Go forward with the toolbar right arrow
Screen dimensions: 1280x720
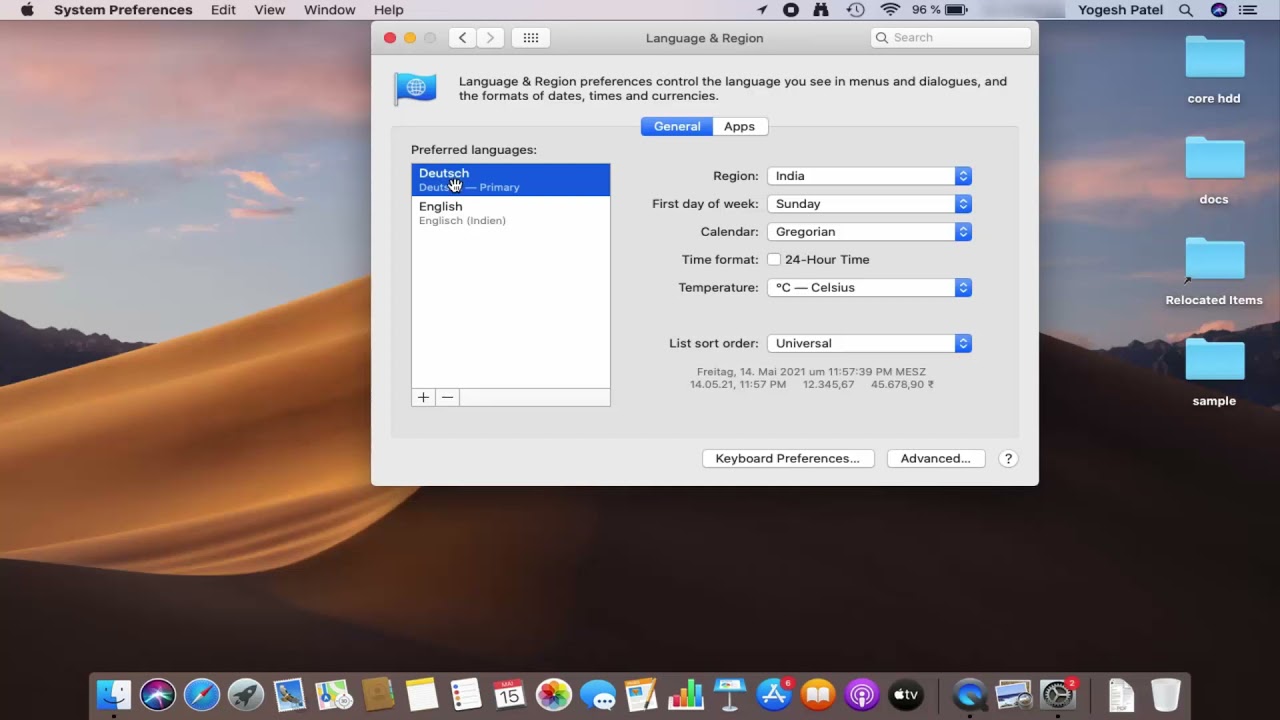(x=490, y=38)
